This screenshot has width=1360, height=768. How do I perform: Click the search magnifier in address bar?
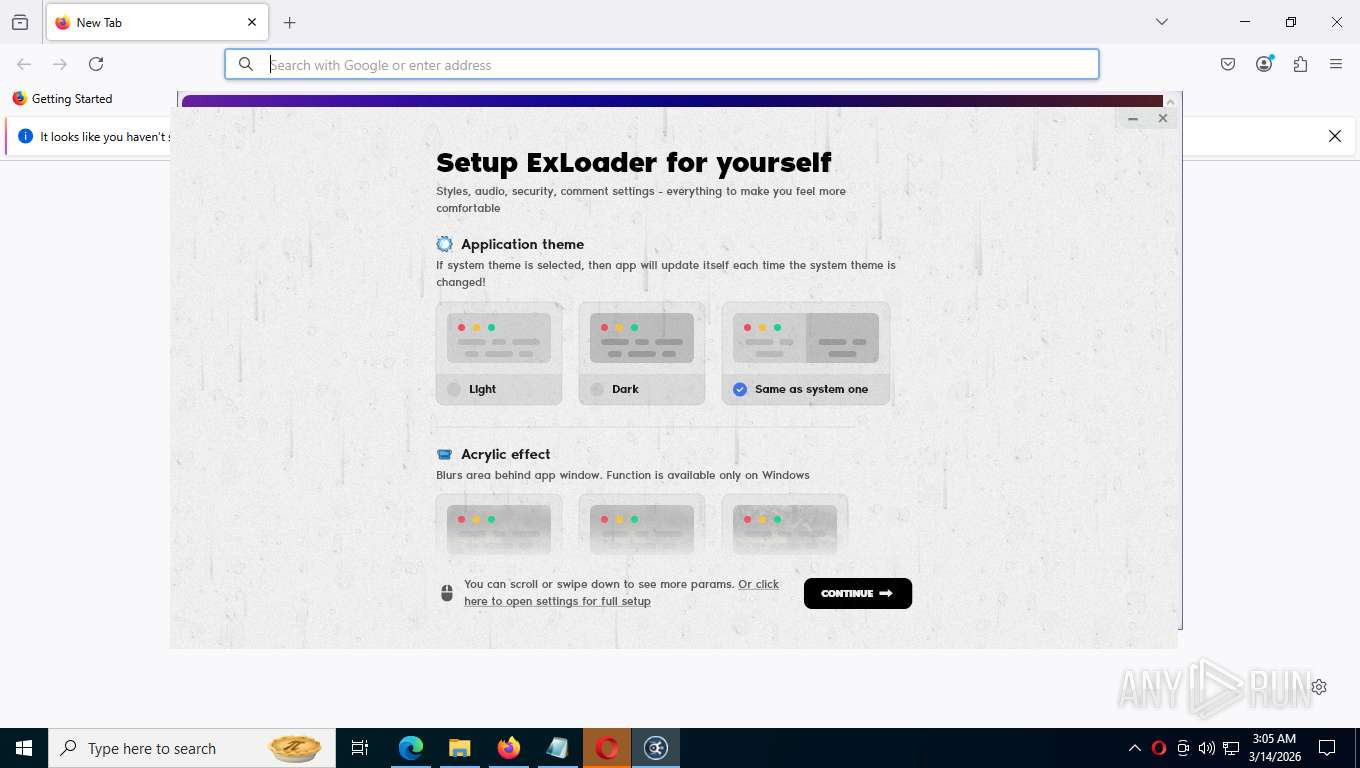(x=246, y=64)
